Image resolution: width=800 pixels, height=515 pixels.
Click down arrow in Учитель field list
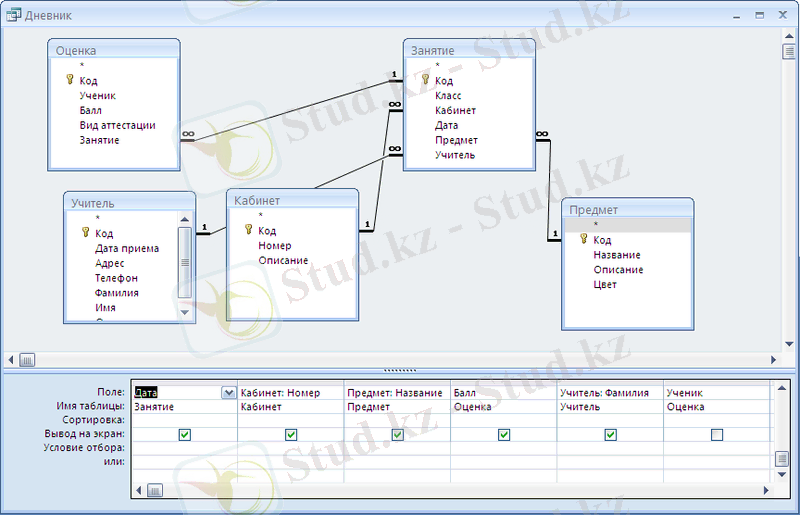tap(185, 312)
